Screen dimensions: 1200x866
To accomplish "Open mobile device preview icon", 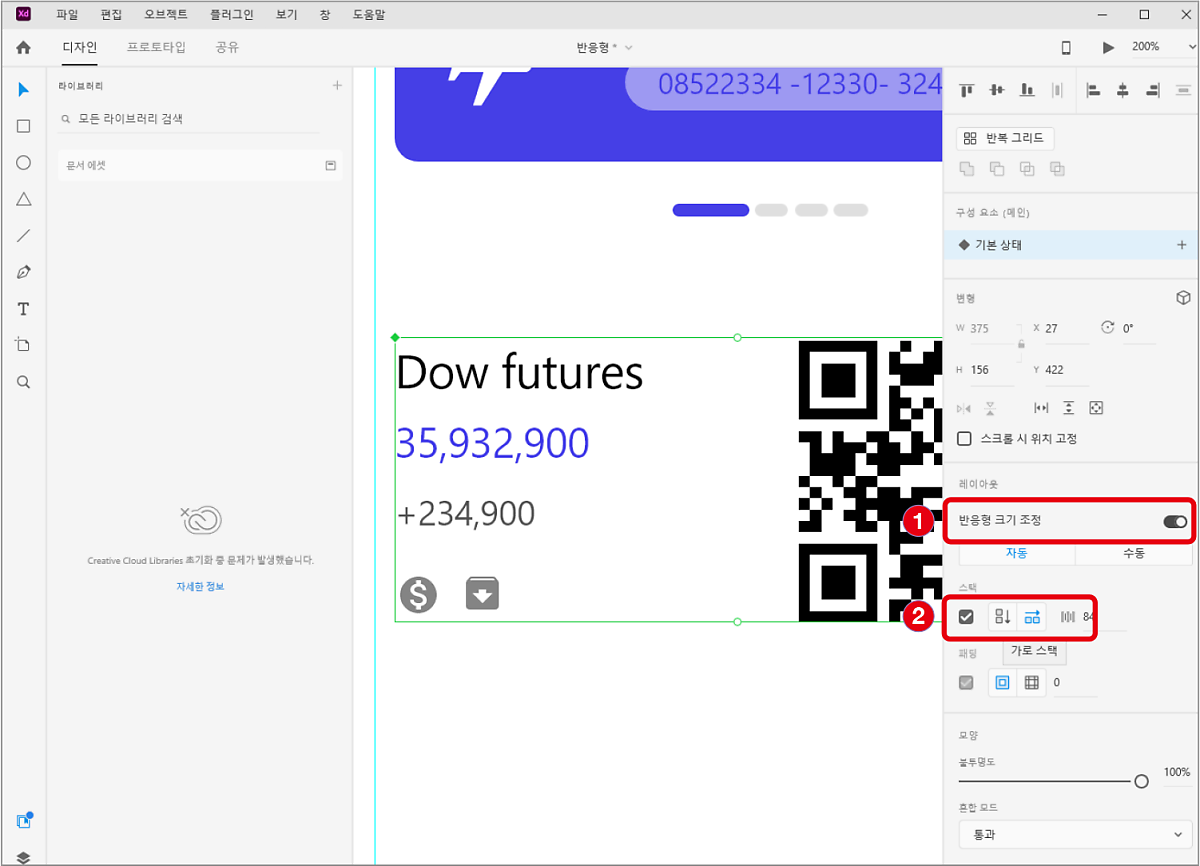I will 1066,47.
